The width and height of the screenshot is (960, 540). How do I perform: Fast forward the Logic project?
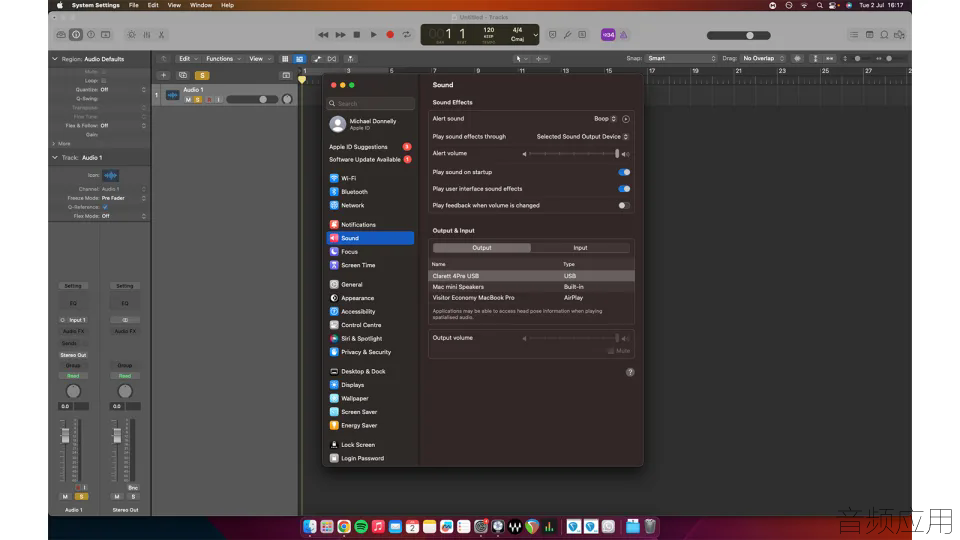tap(340, 35)
